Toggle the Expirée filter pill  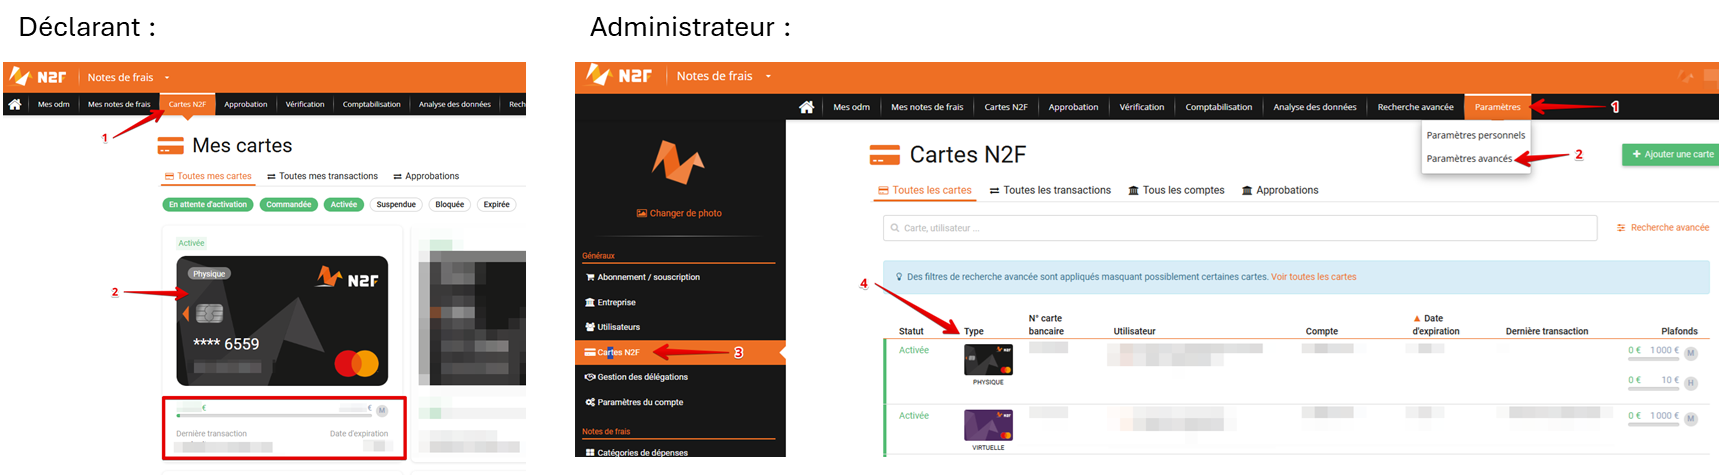tap(496, 204)
